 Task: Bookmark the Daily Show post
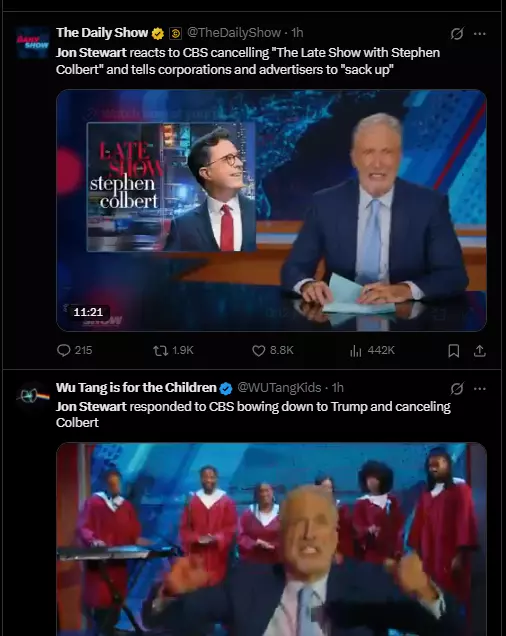453,351
